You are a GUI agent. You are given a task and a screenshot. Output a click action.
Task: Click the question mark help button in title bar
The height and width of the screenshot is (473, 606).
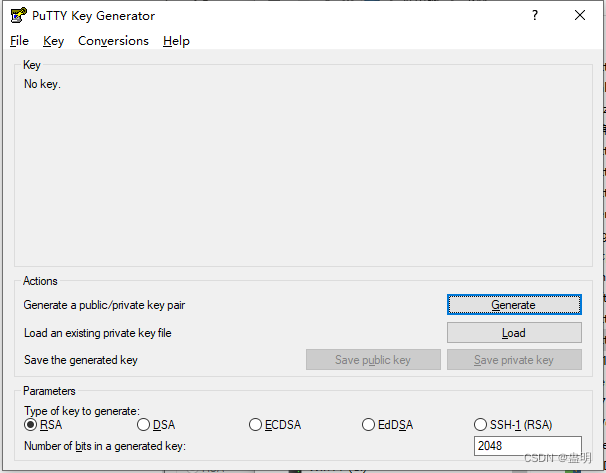[535, 15]
